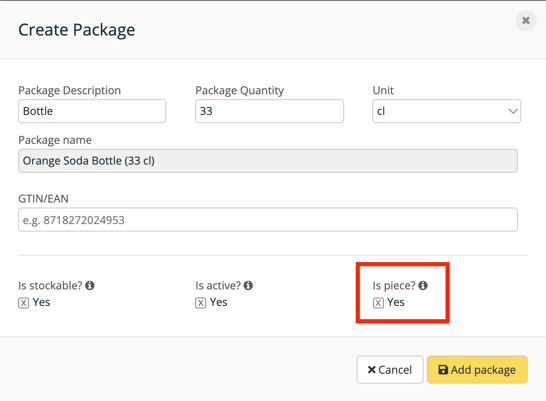This screenshot has height=401, width=546.
Task: Click the grayed-out Package name field
Action: pos(268,161)
